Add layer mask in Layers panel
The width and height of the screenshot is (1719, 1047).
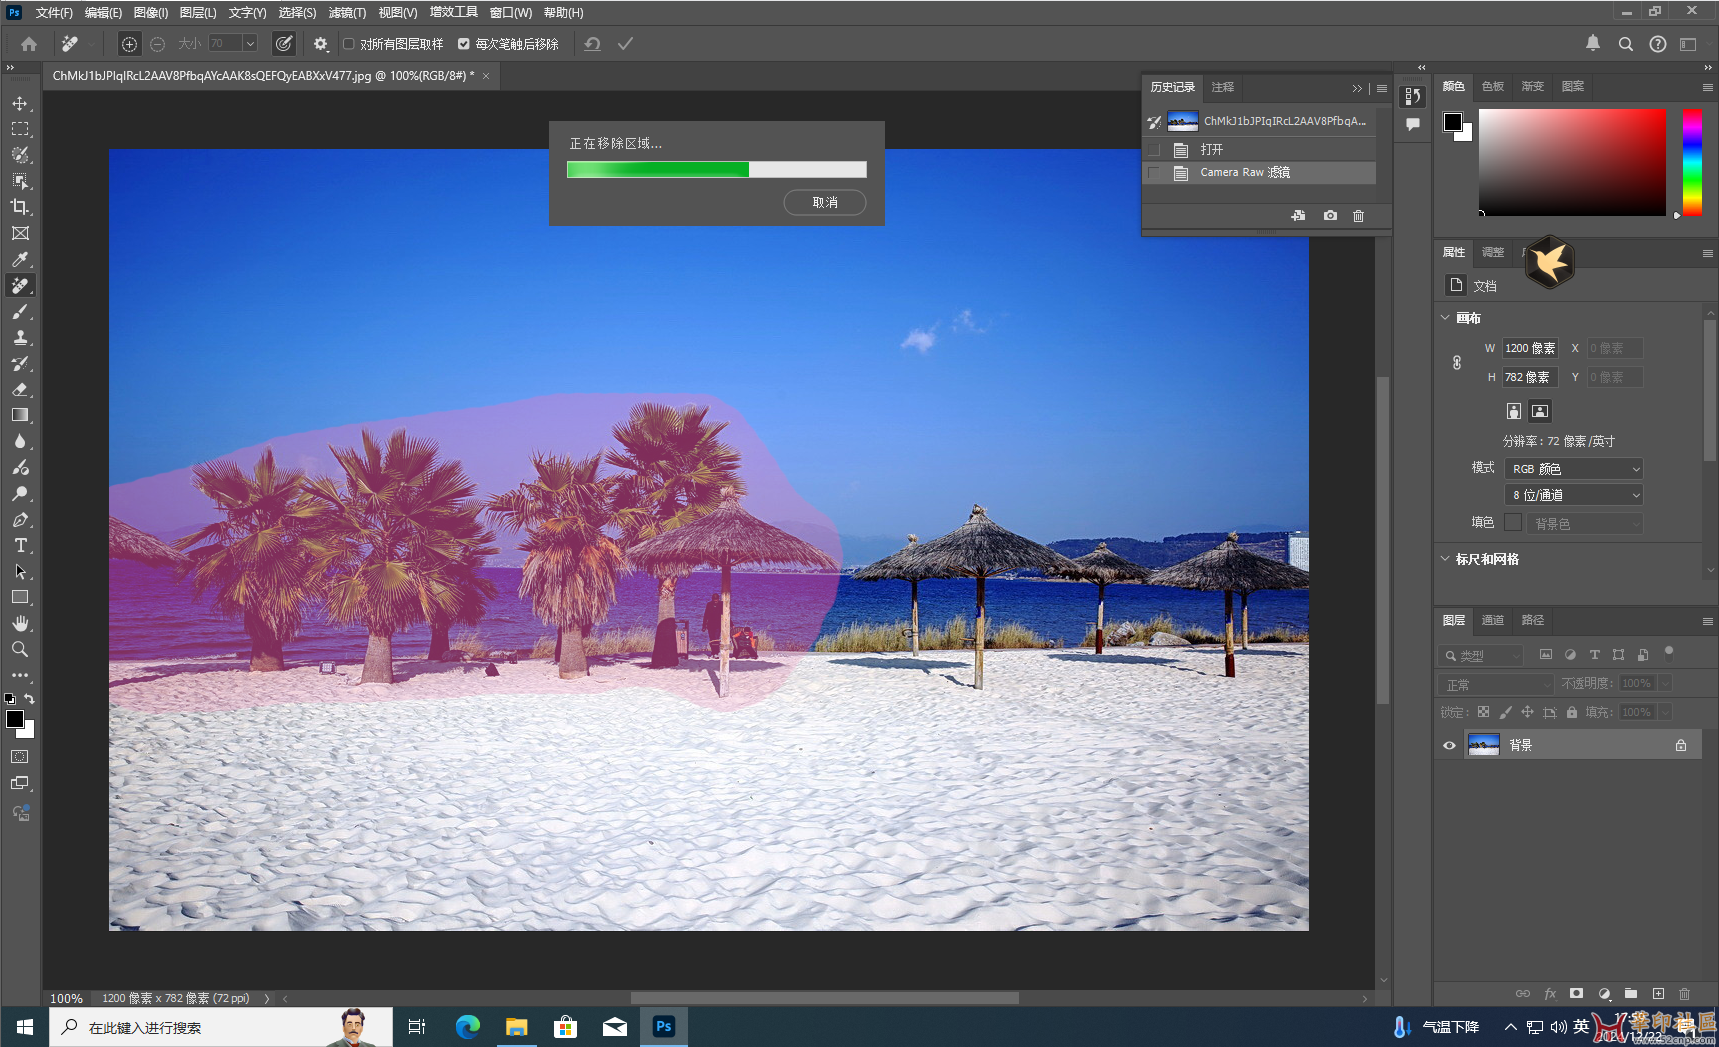pyautogui.click(x=1577, y=993)
